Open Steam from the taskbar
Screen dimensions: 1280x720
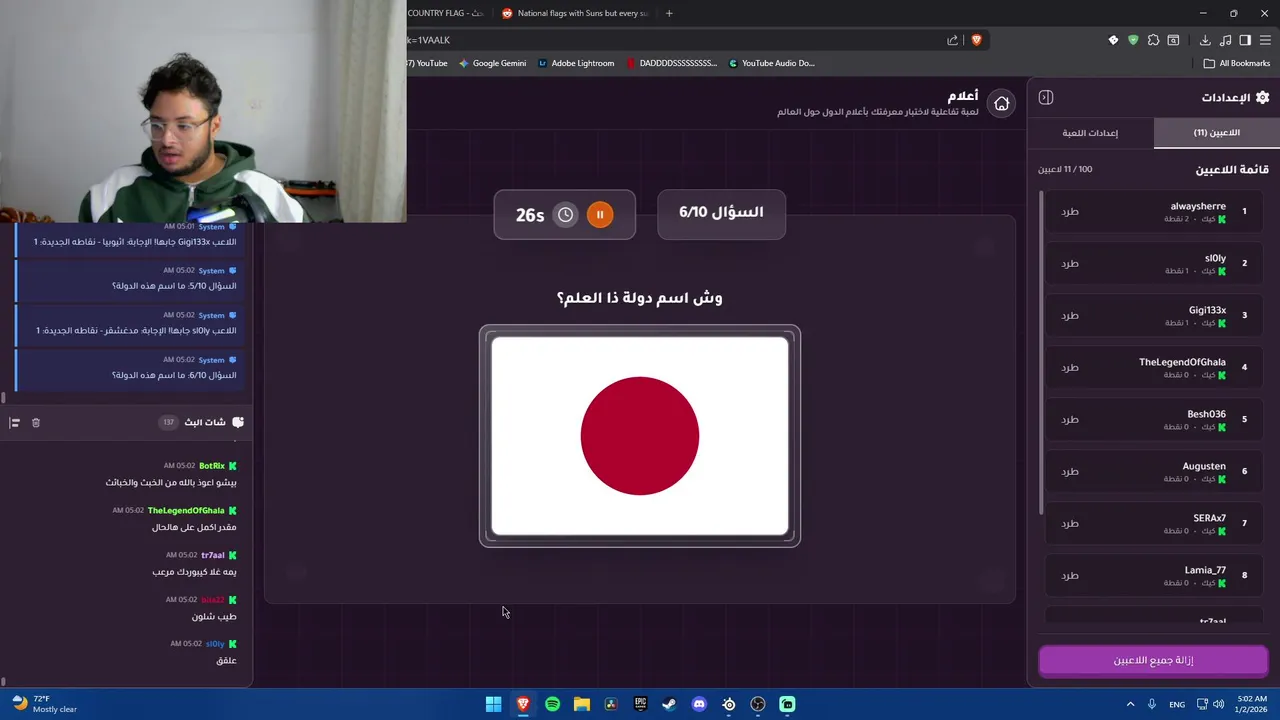tap(669, 704)
